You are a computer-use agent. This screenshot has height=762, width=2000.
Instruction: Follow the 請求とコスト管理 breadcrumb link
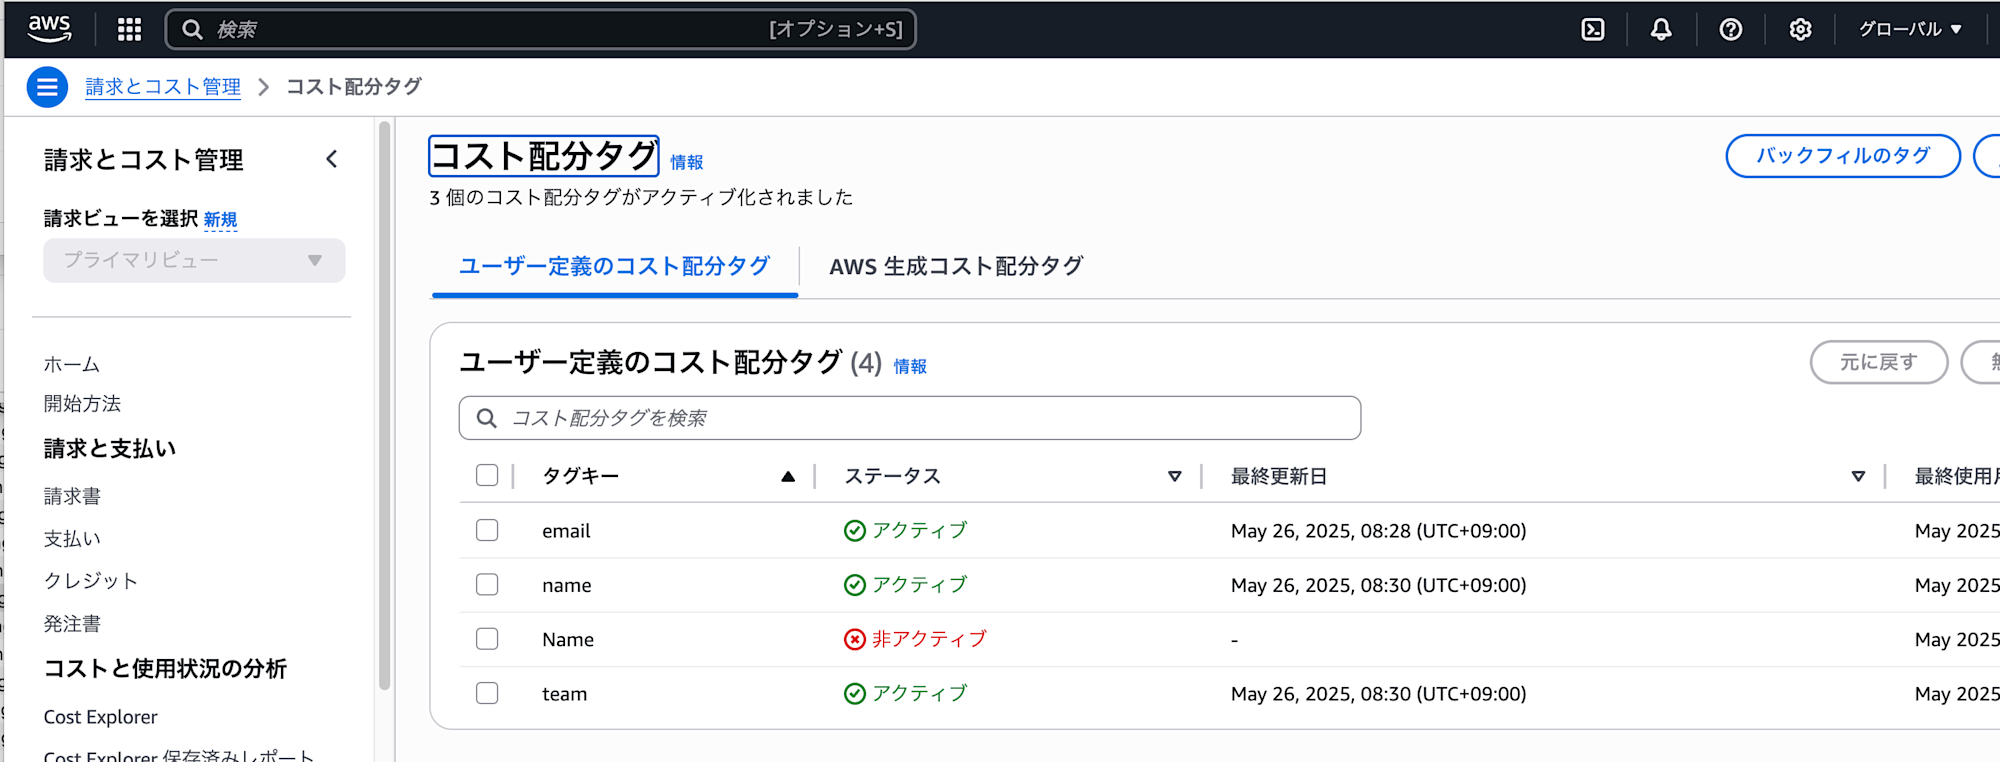pyautogui.click(x=163, y=87)
